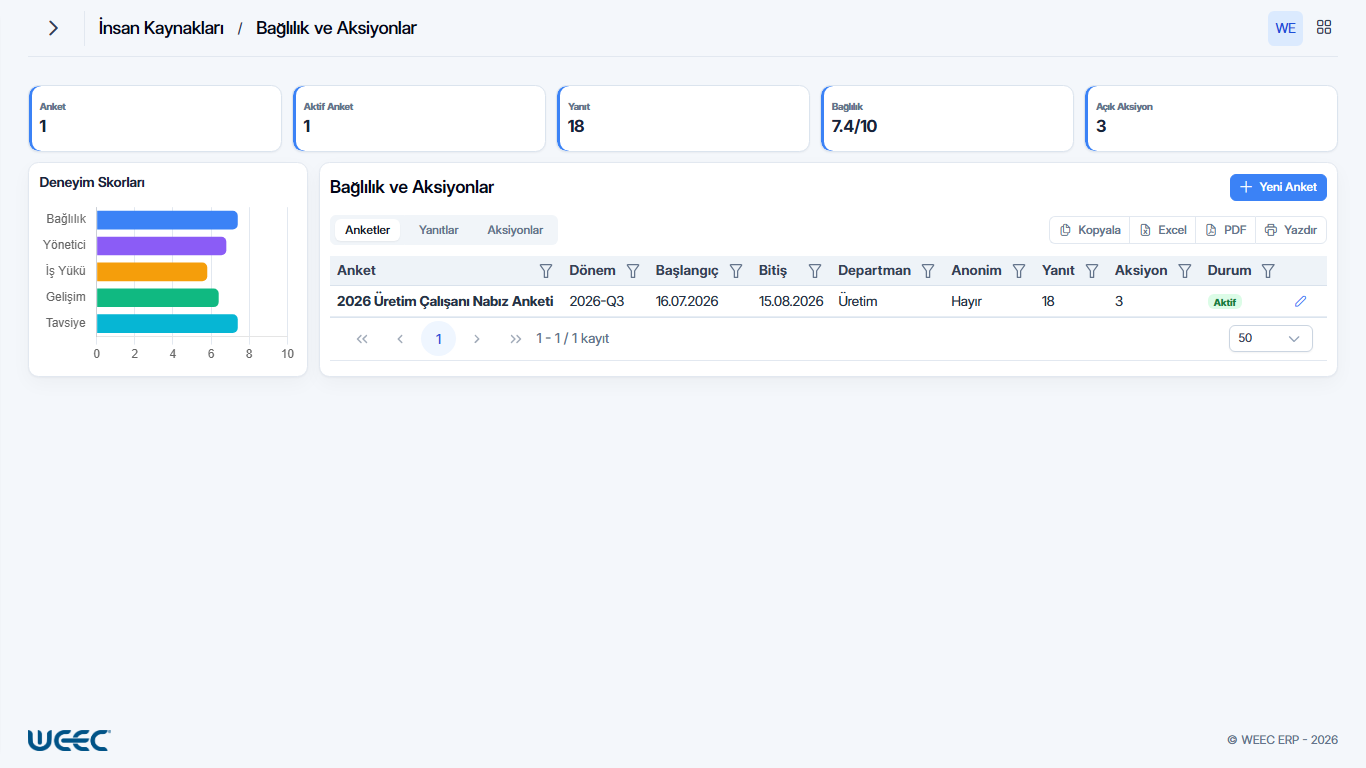
Task: Print table with Yazdır button
Action: (1291, 230)
